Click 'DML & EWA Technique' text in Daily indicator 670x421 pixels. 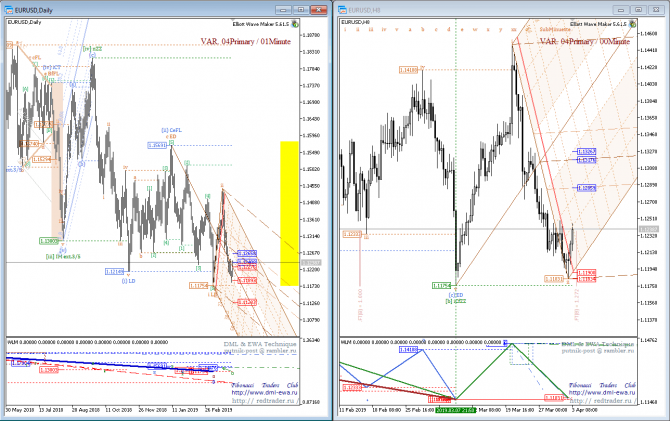[260, 344]
